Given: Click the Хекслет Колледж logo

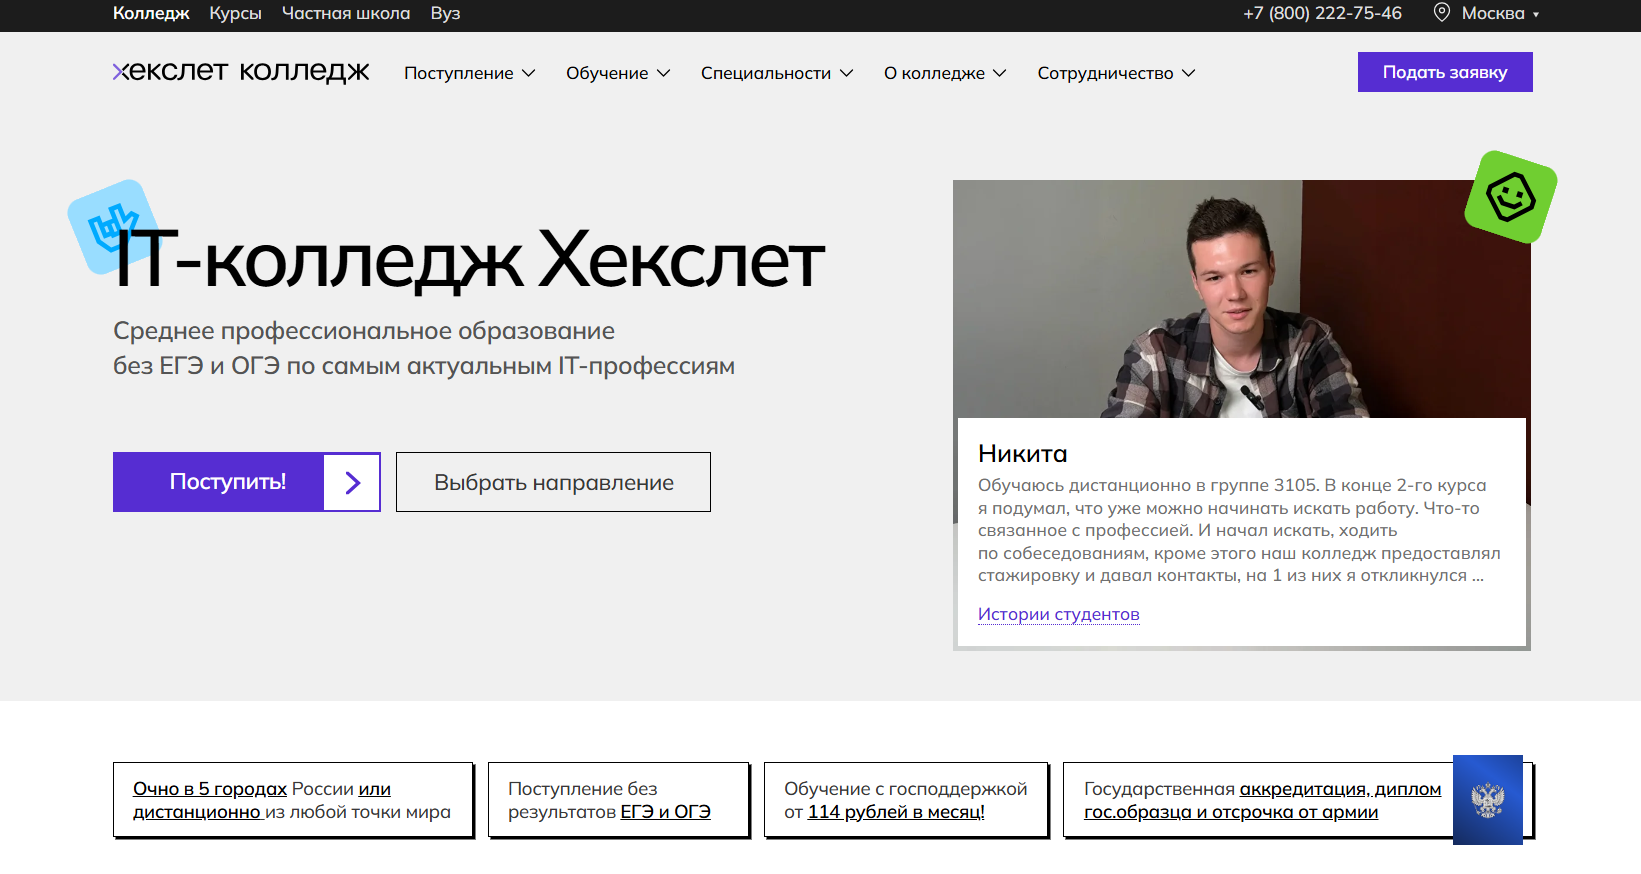Looking at the screenshot, I should tap(241, 72).
